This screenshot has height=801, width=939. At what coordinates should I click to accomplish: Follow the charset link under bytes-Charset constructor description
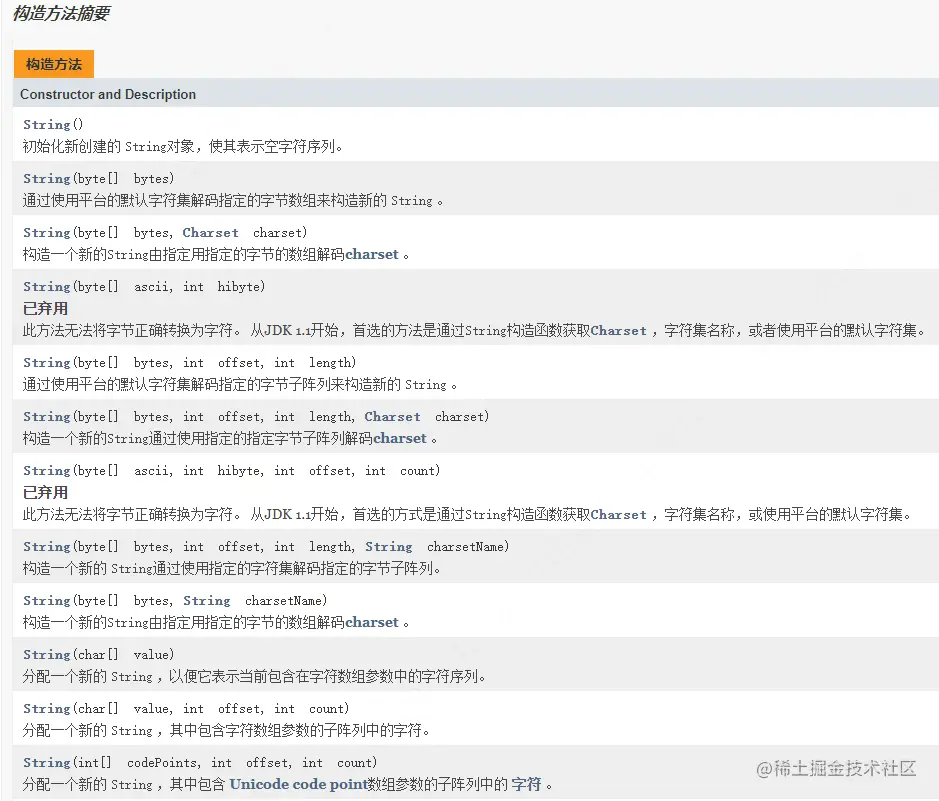(x=372, y=254)
